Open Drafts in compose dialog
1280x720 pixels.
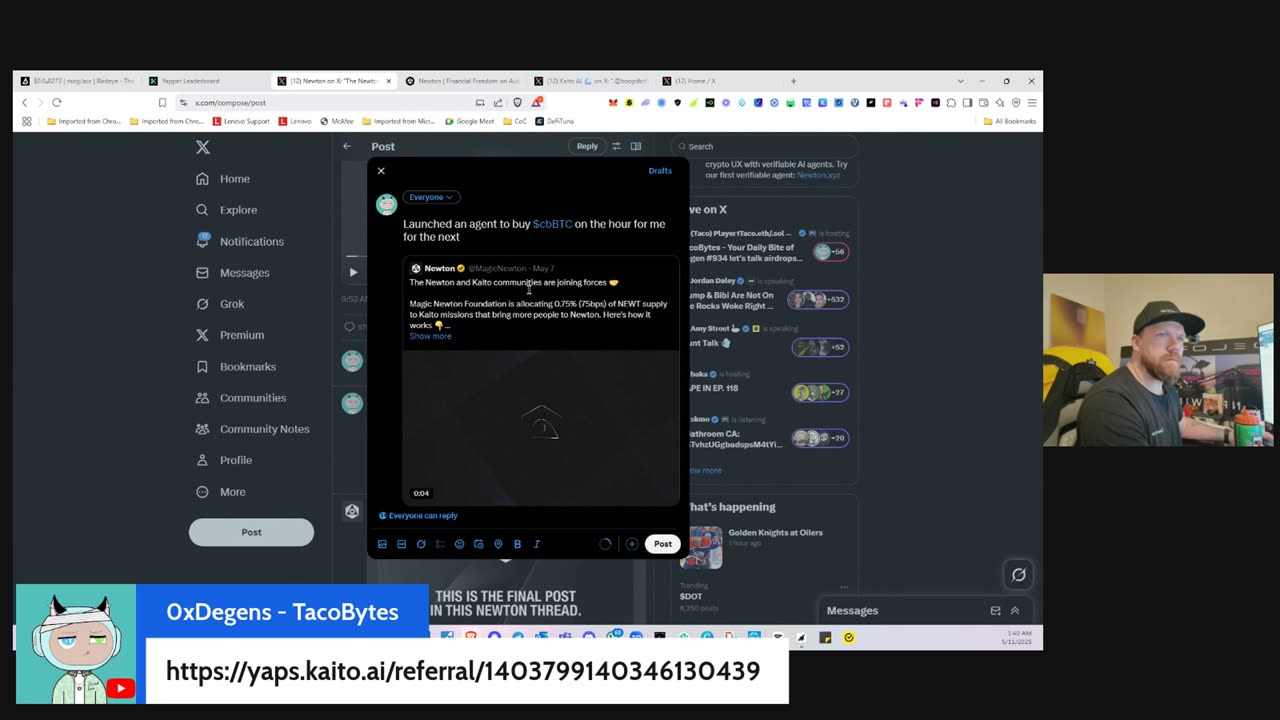tap(660, 171)
